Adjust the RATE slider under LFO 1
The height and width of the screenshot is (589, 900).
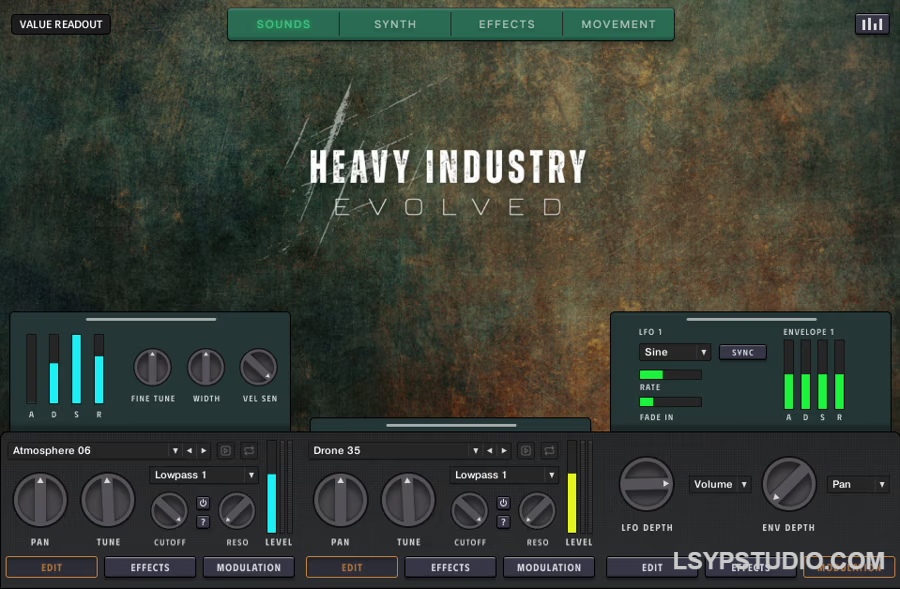[669, 375]
